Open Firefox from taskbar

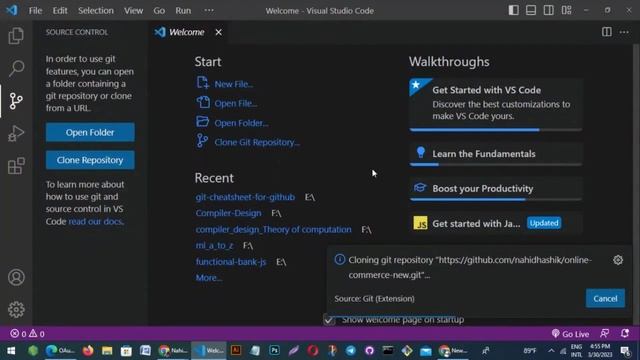pos(88,351)
